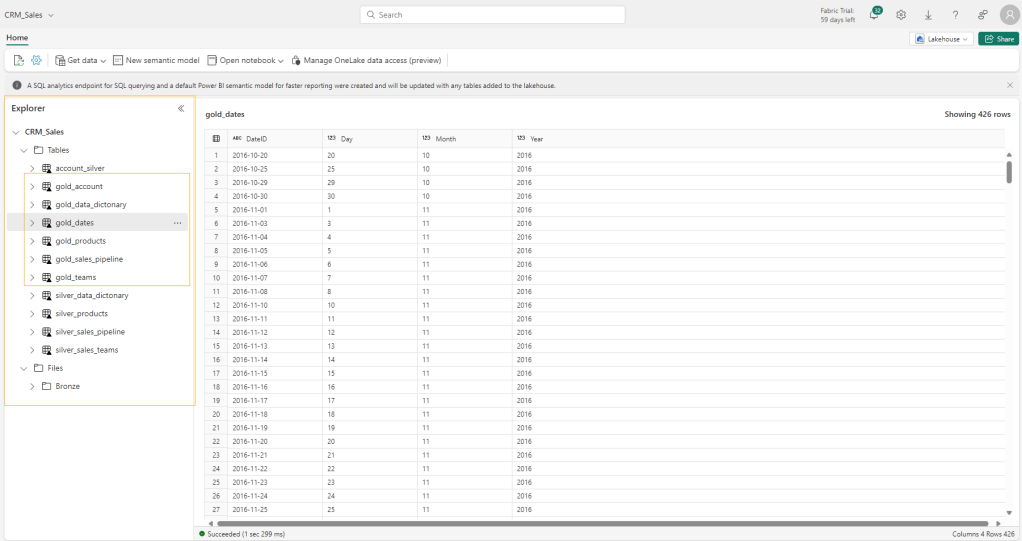The width and height of the screenshot is (1022, 541).
Task: Select the Home tab
Action: pos(17,38)
